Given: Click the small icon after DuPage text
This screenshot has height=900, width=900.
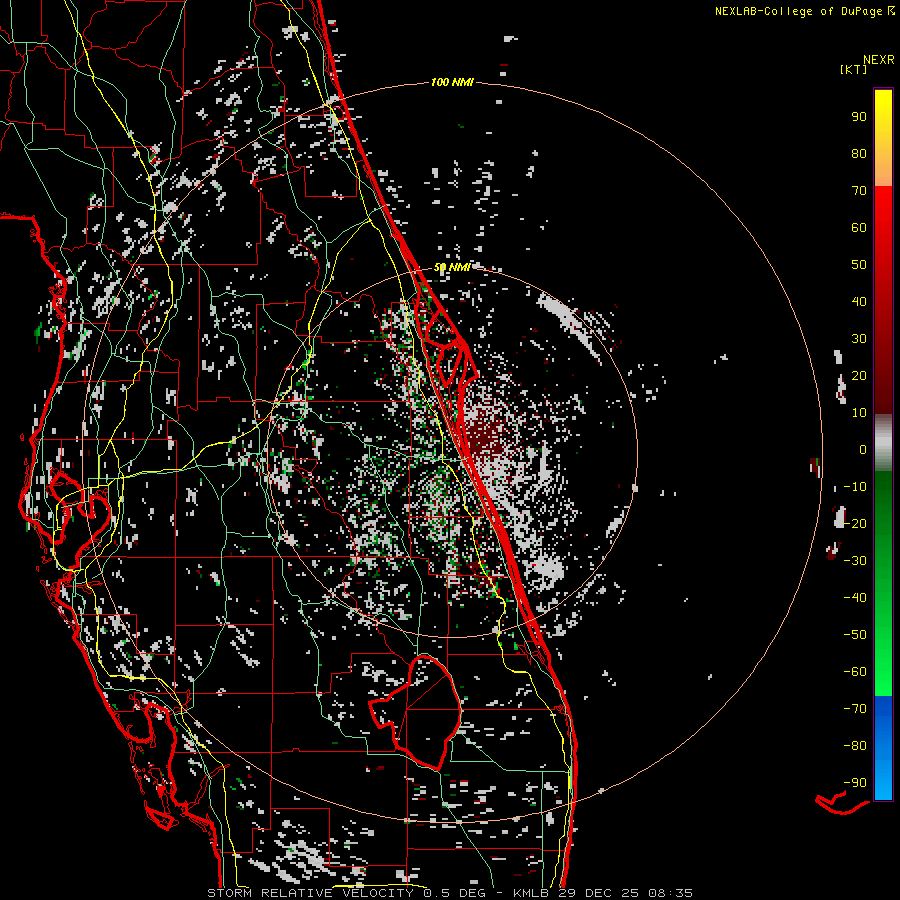Looking at the screenshot, I should click(890, 11).
